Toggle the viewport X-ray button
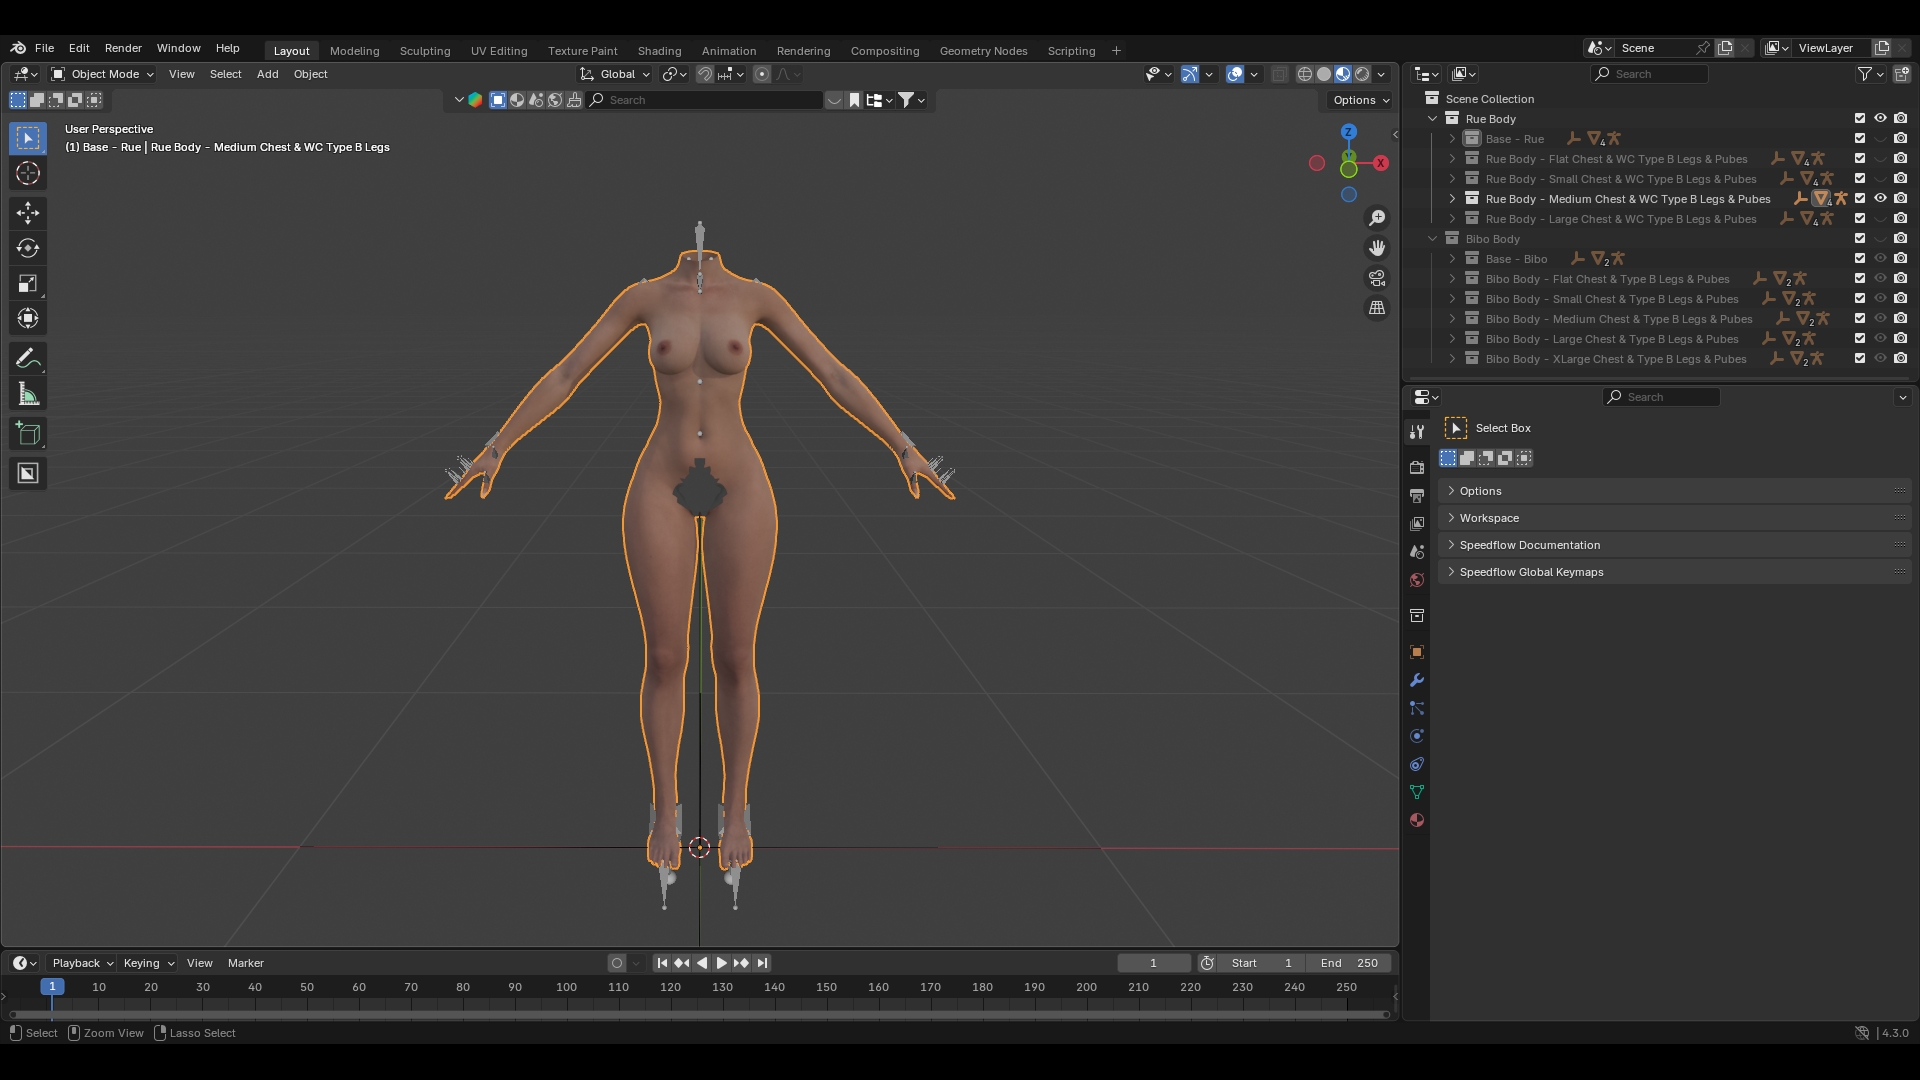The image size is (1920, 1080). point(1279,74)
